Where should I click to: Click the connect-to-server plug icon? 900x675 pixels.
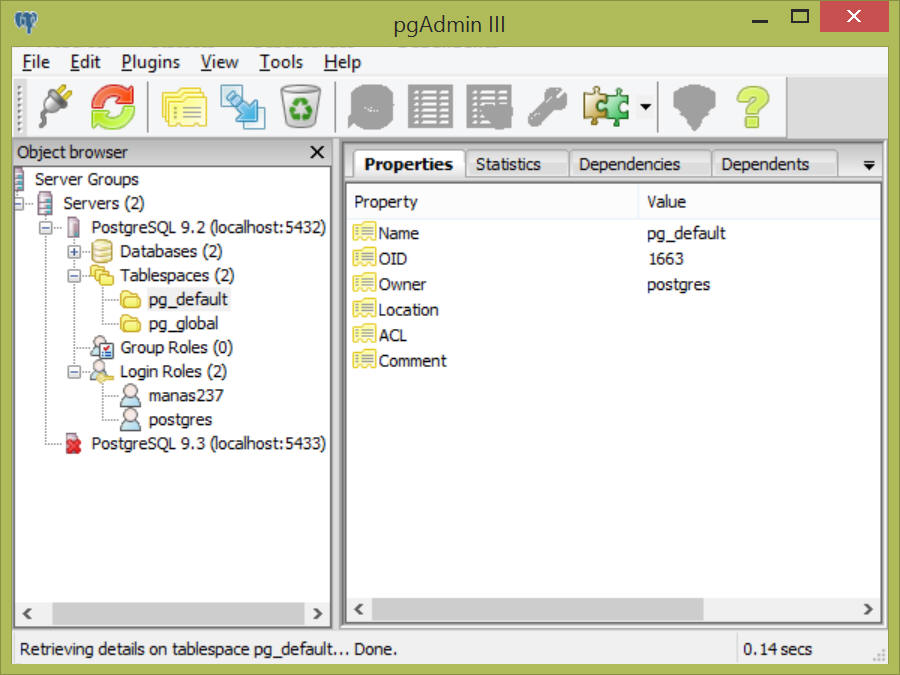pyautogui.click(x=56, y=107)
